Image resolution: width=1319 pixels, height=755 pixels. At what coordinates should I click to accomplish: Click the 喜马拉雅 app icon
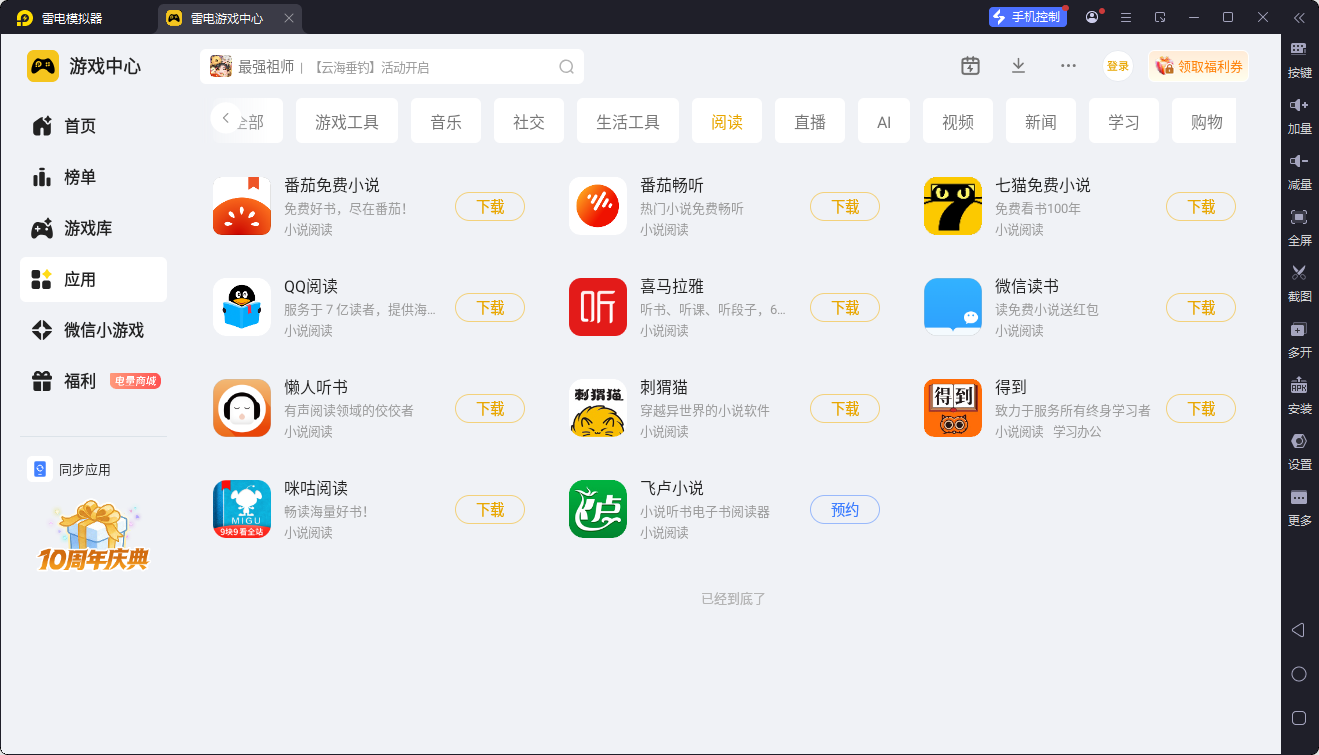point(598,307)
